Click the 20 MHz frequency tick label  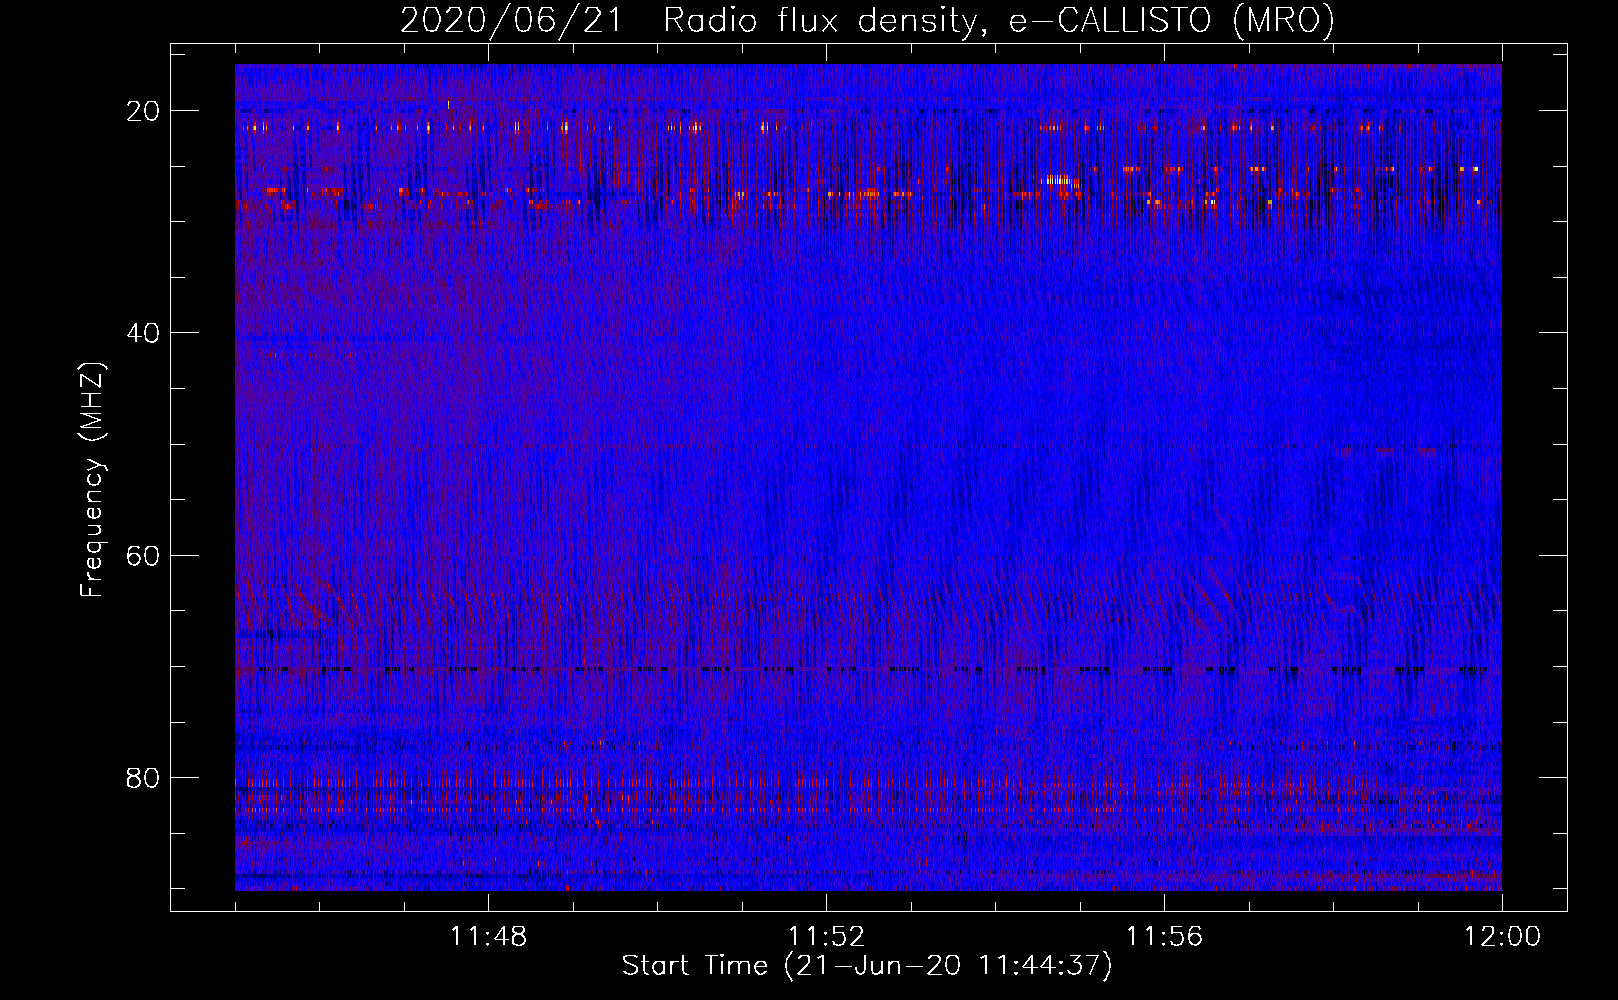point(143,111)
